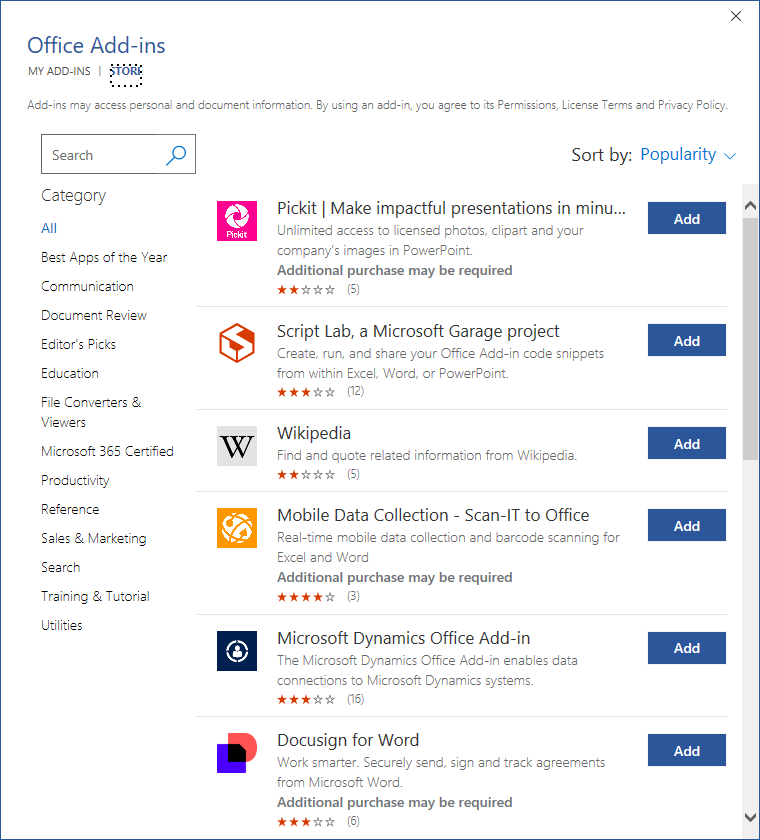
Task: Open Mobile Data Collection - Scan-IT to Office title
Action: coord(433,515)
